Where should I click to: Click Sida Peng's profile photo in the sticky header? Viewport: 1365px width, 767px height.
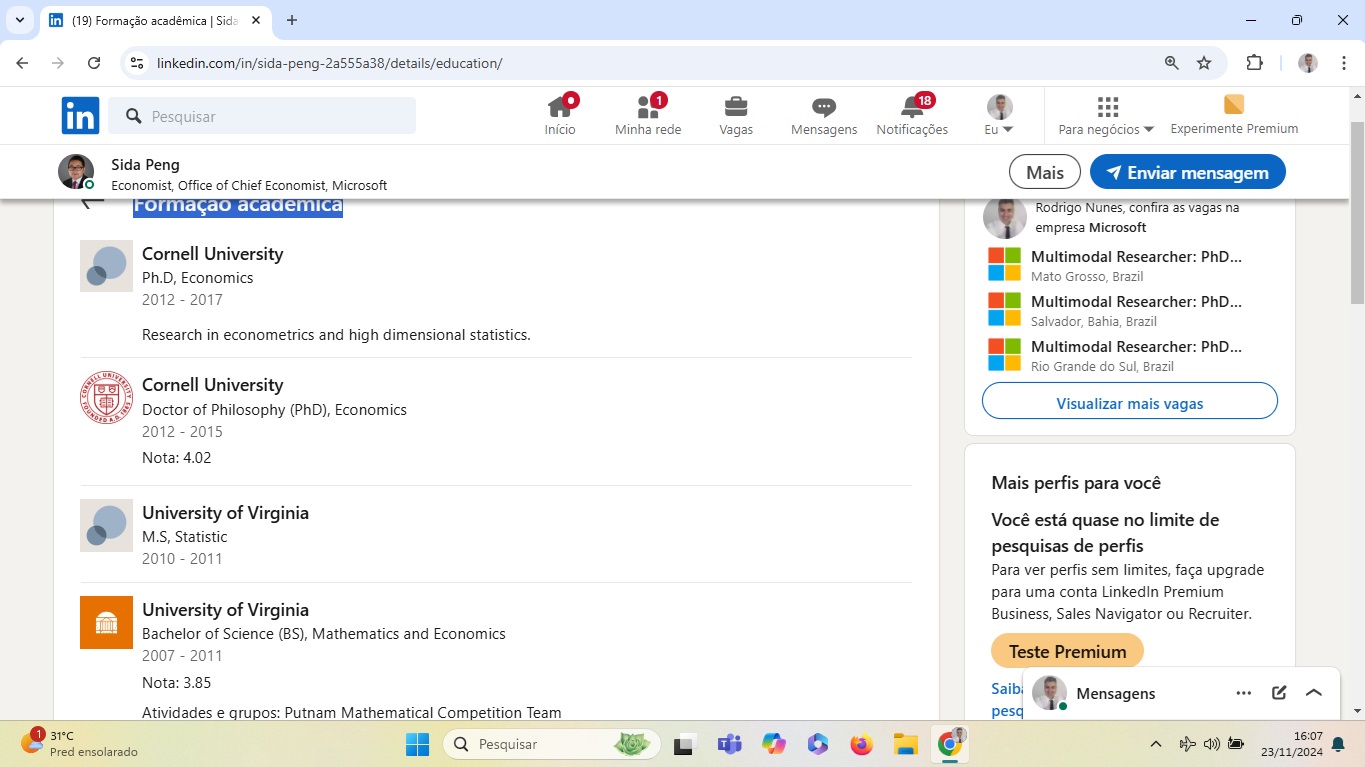pos(76,172)
